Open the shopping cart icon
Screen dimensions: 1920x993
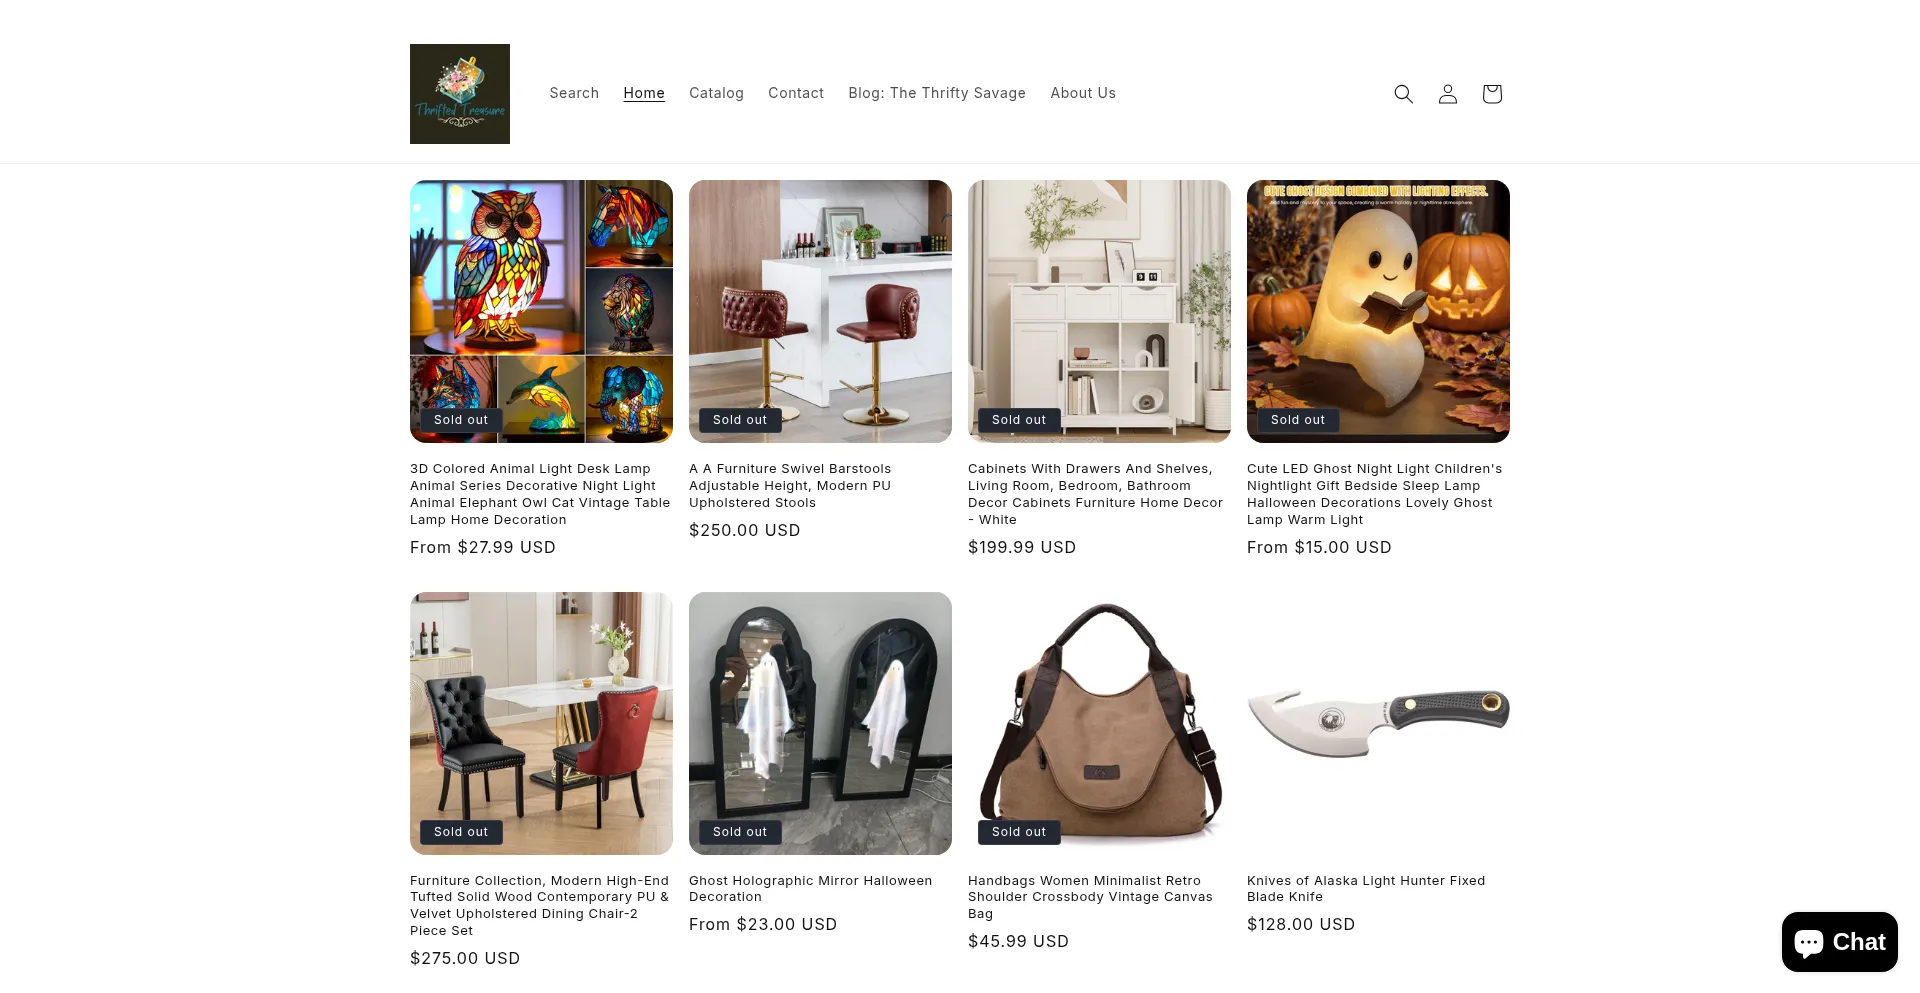point(1491,94)
